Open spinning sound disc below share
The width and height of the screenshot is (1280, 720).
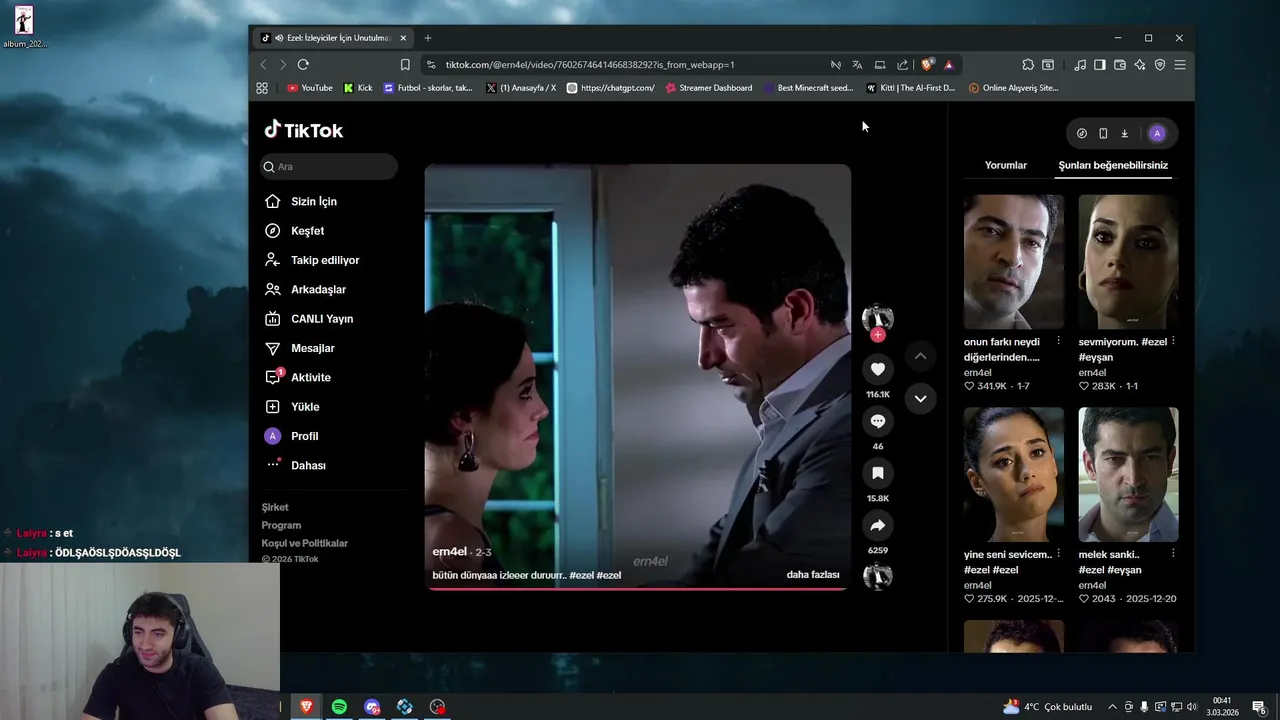(878, 576)
